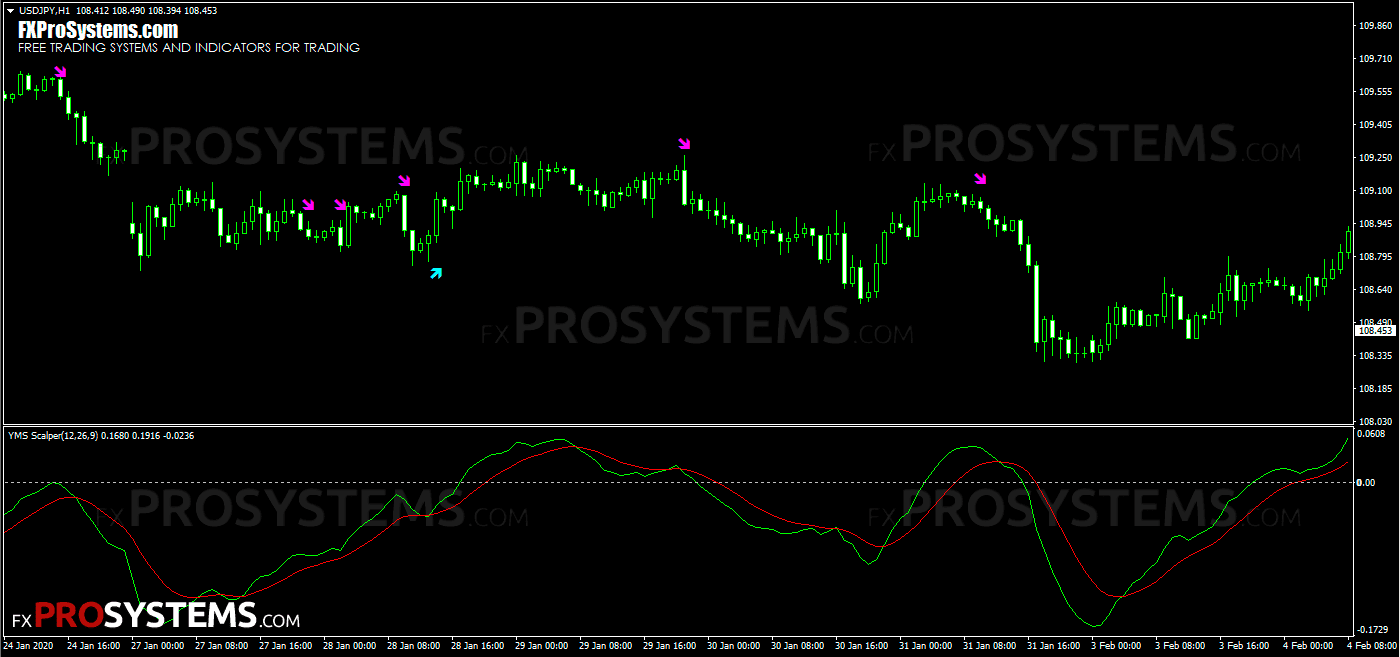Image resolution: width=1400 pixels, height=657 pixels.
Task: Open the triangle dropdown beside USDJPY,H1
Action: [x=11, y=10]
